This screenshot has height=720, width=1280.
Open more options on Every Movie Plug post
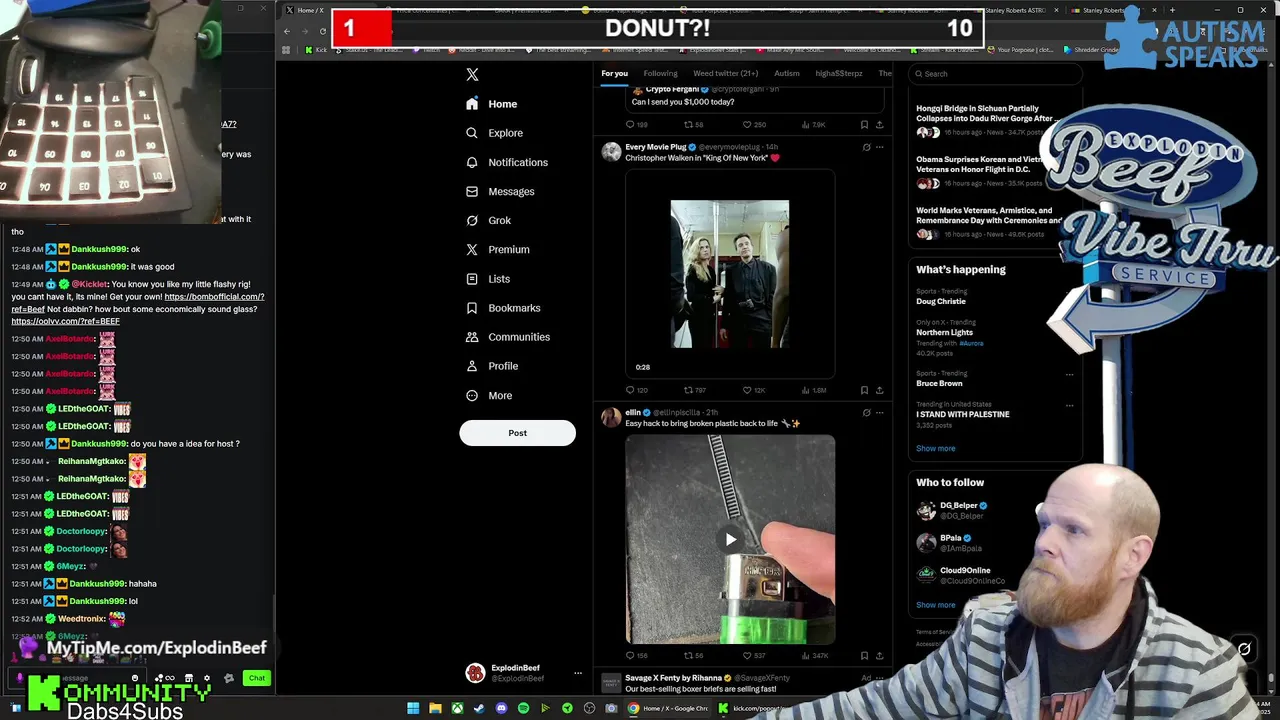(x=879, y=147)
